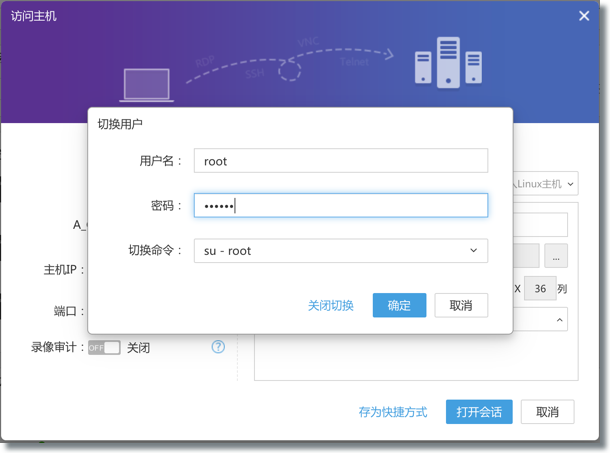Click the laptop icon in the banner
The image size is (610, 453).
point(147,84)
